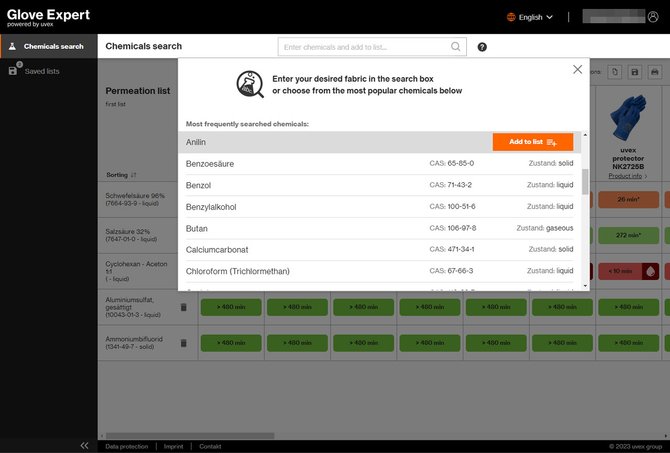Viewport: 670px width, 453px height.
Task: Choose Benzylalkohol in the list
Action: point(379,206)
